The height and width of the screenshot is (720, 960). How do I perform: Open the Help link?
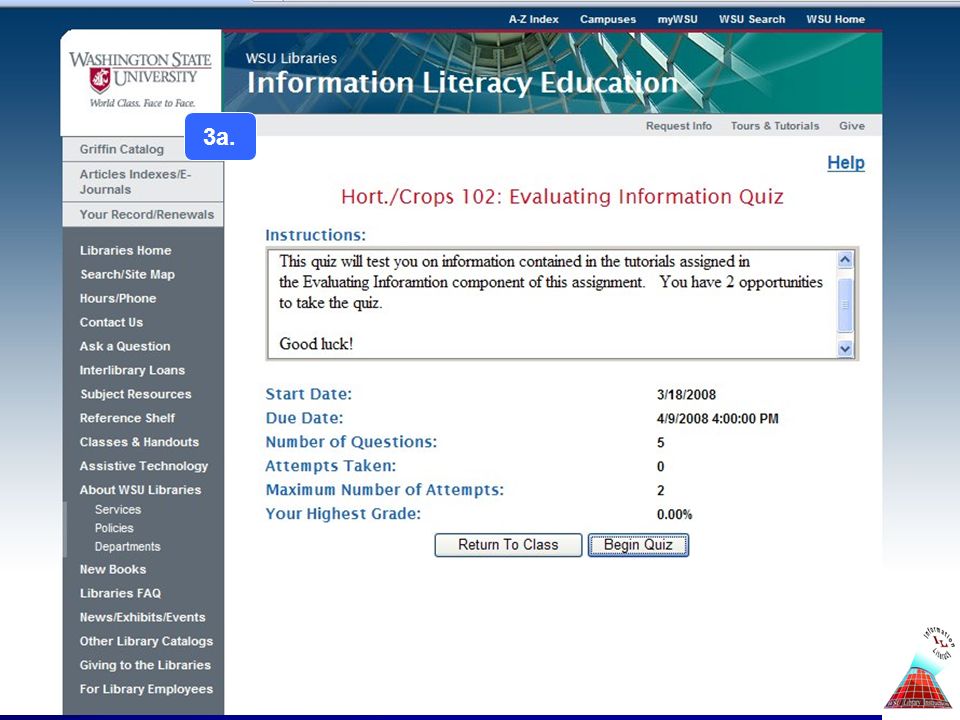point(846,163)
